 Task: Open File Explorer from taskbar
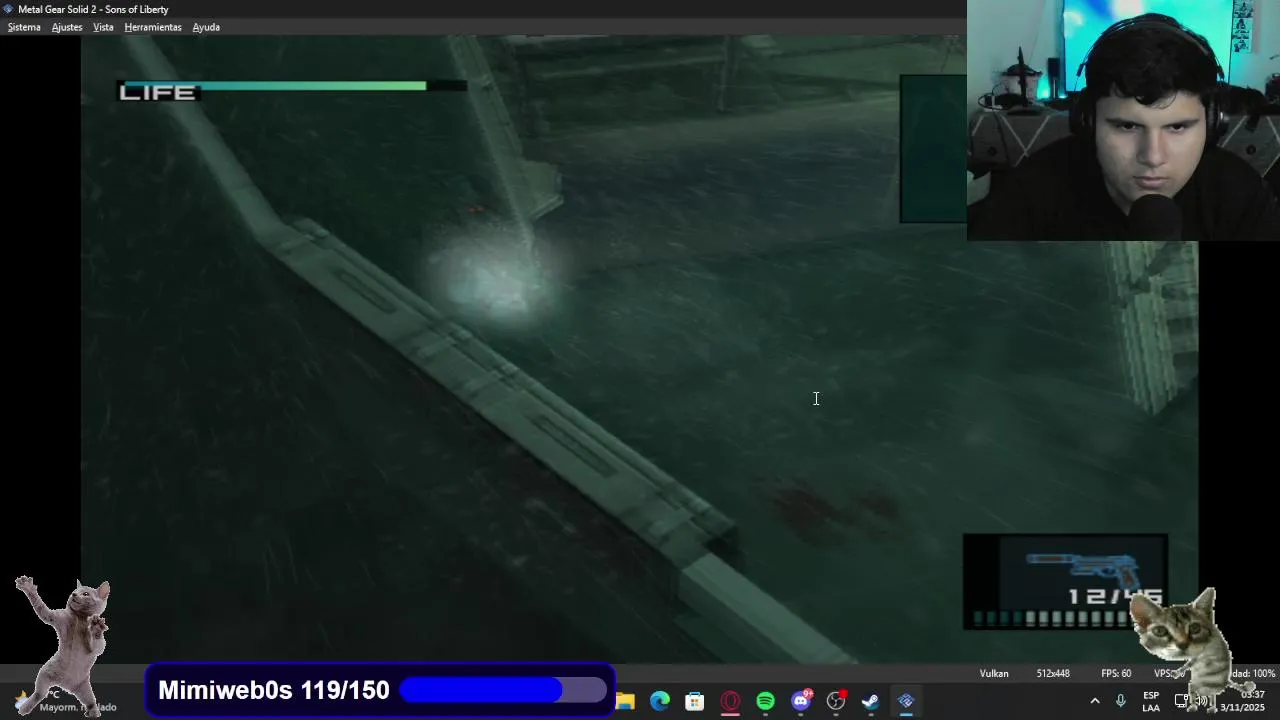tap(625, 701)
